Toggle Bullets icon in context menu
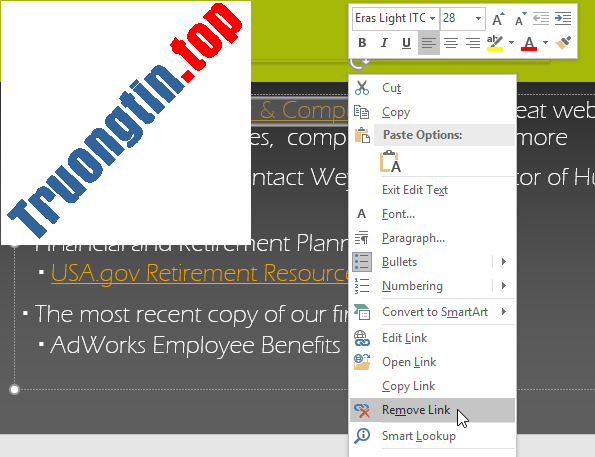This screenshot has width=595, height=457. [362, 262]
